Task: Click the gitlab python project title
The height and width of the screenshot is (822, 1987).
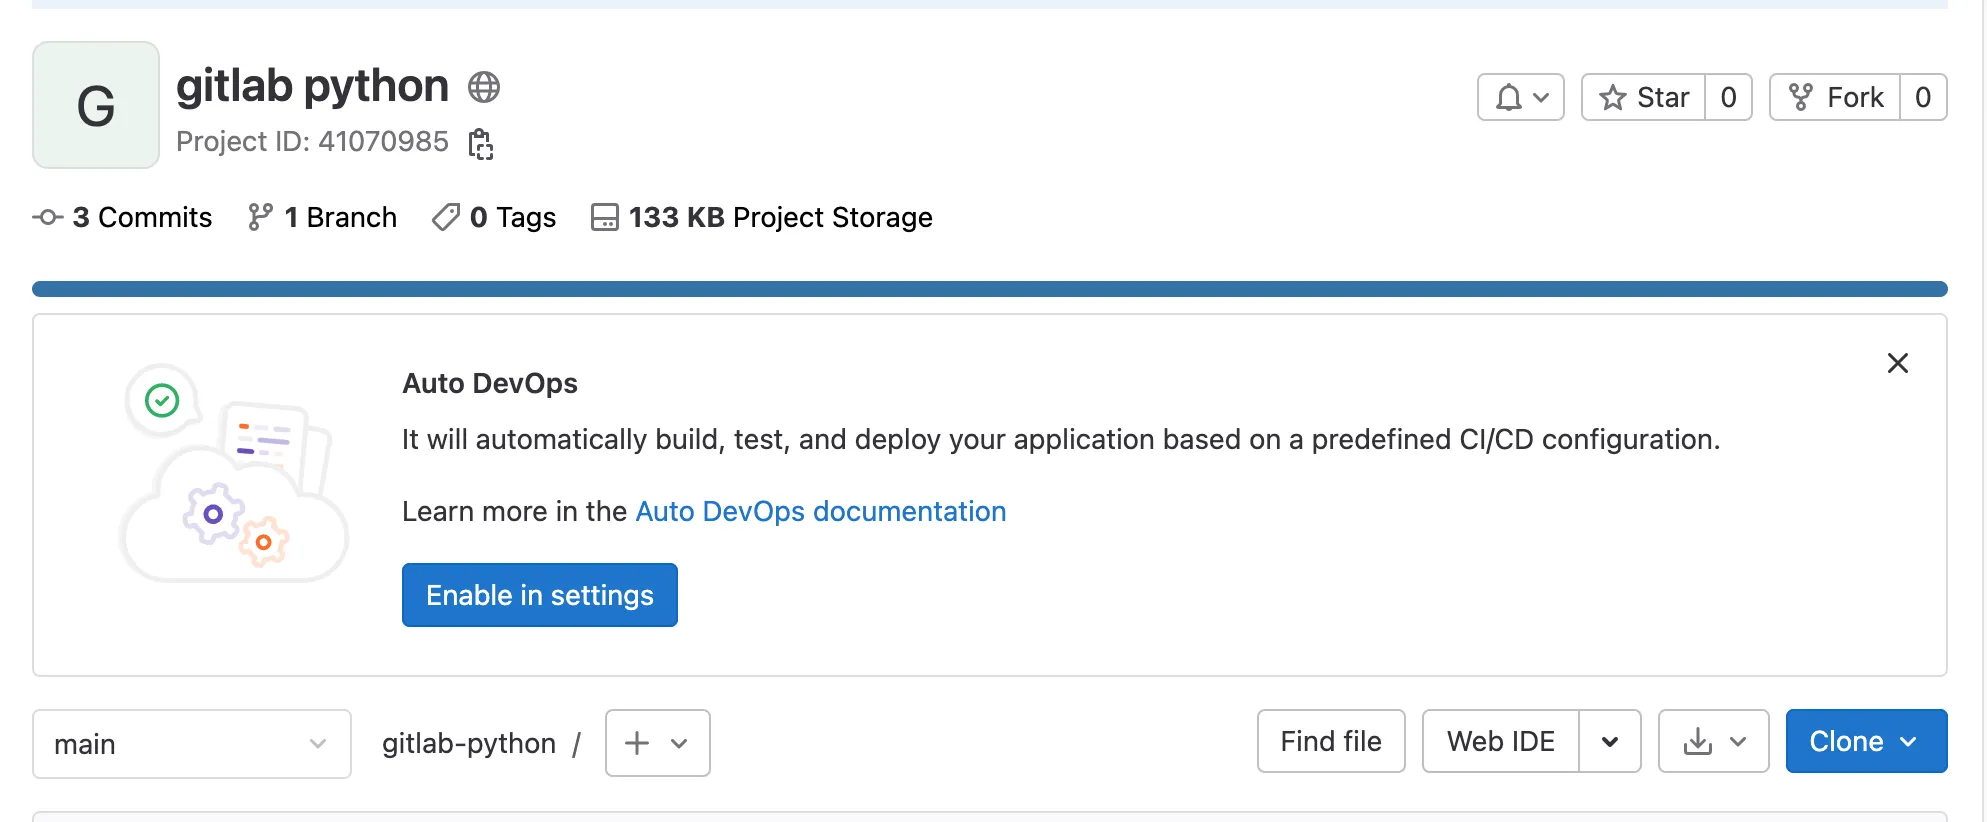Action: [312, 86]
